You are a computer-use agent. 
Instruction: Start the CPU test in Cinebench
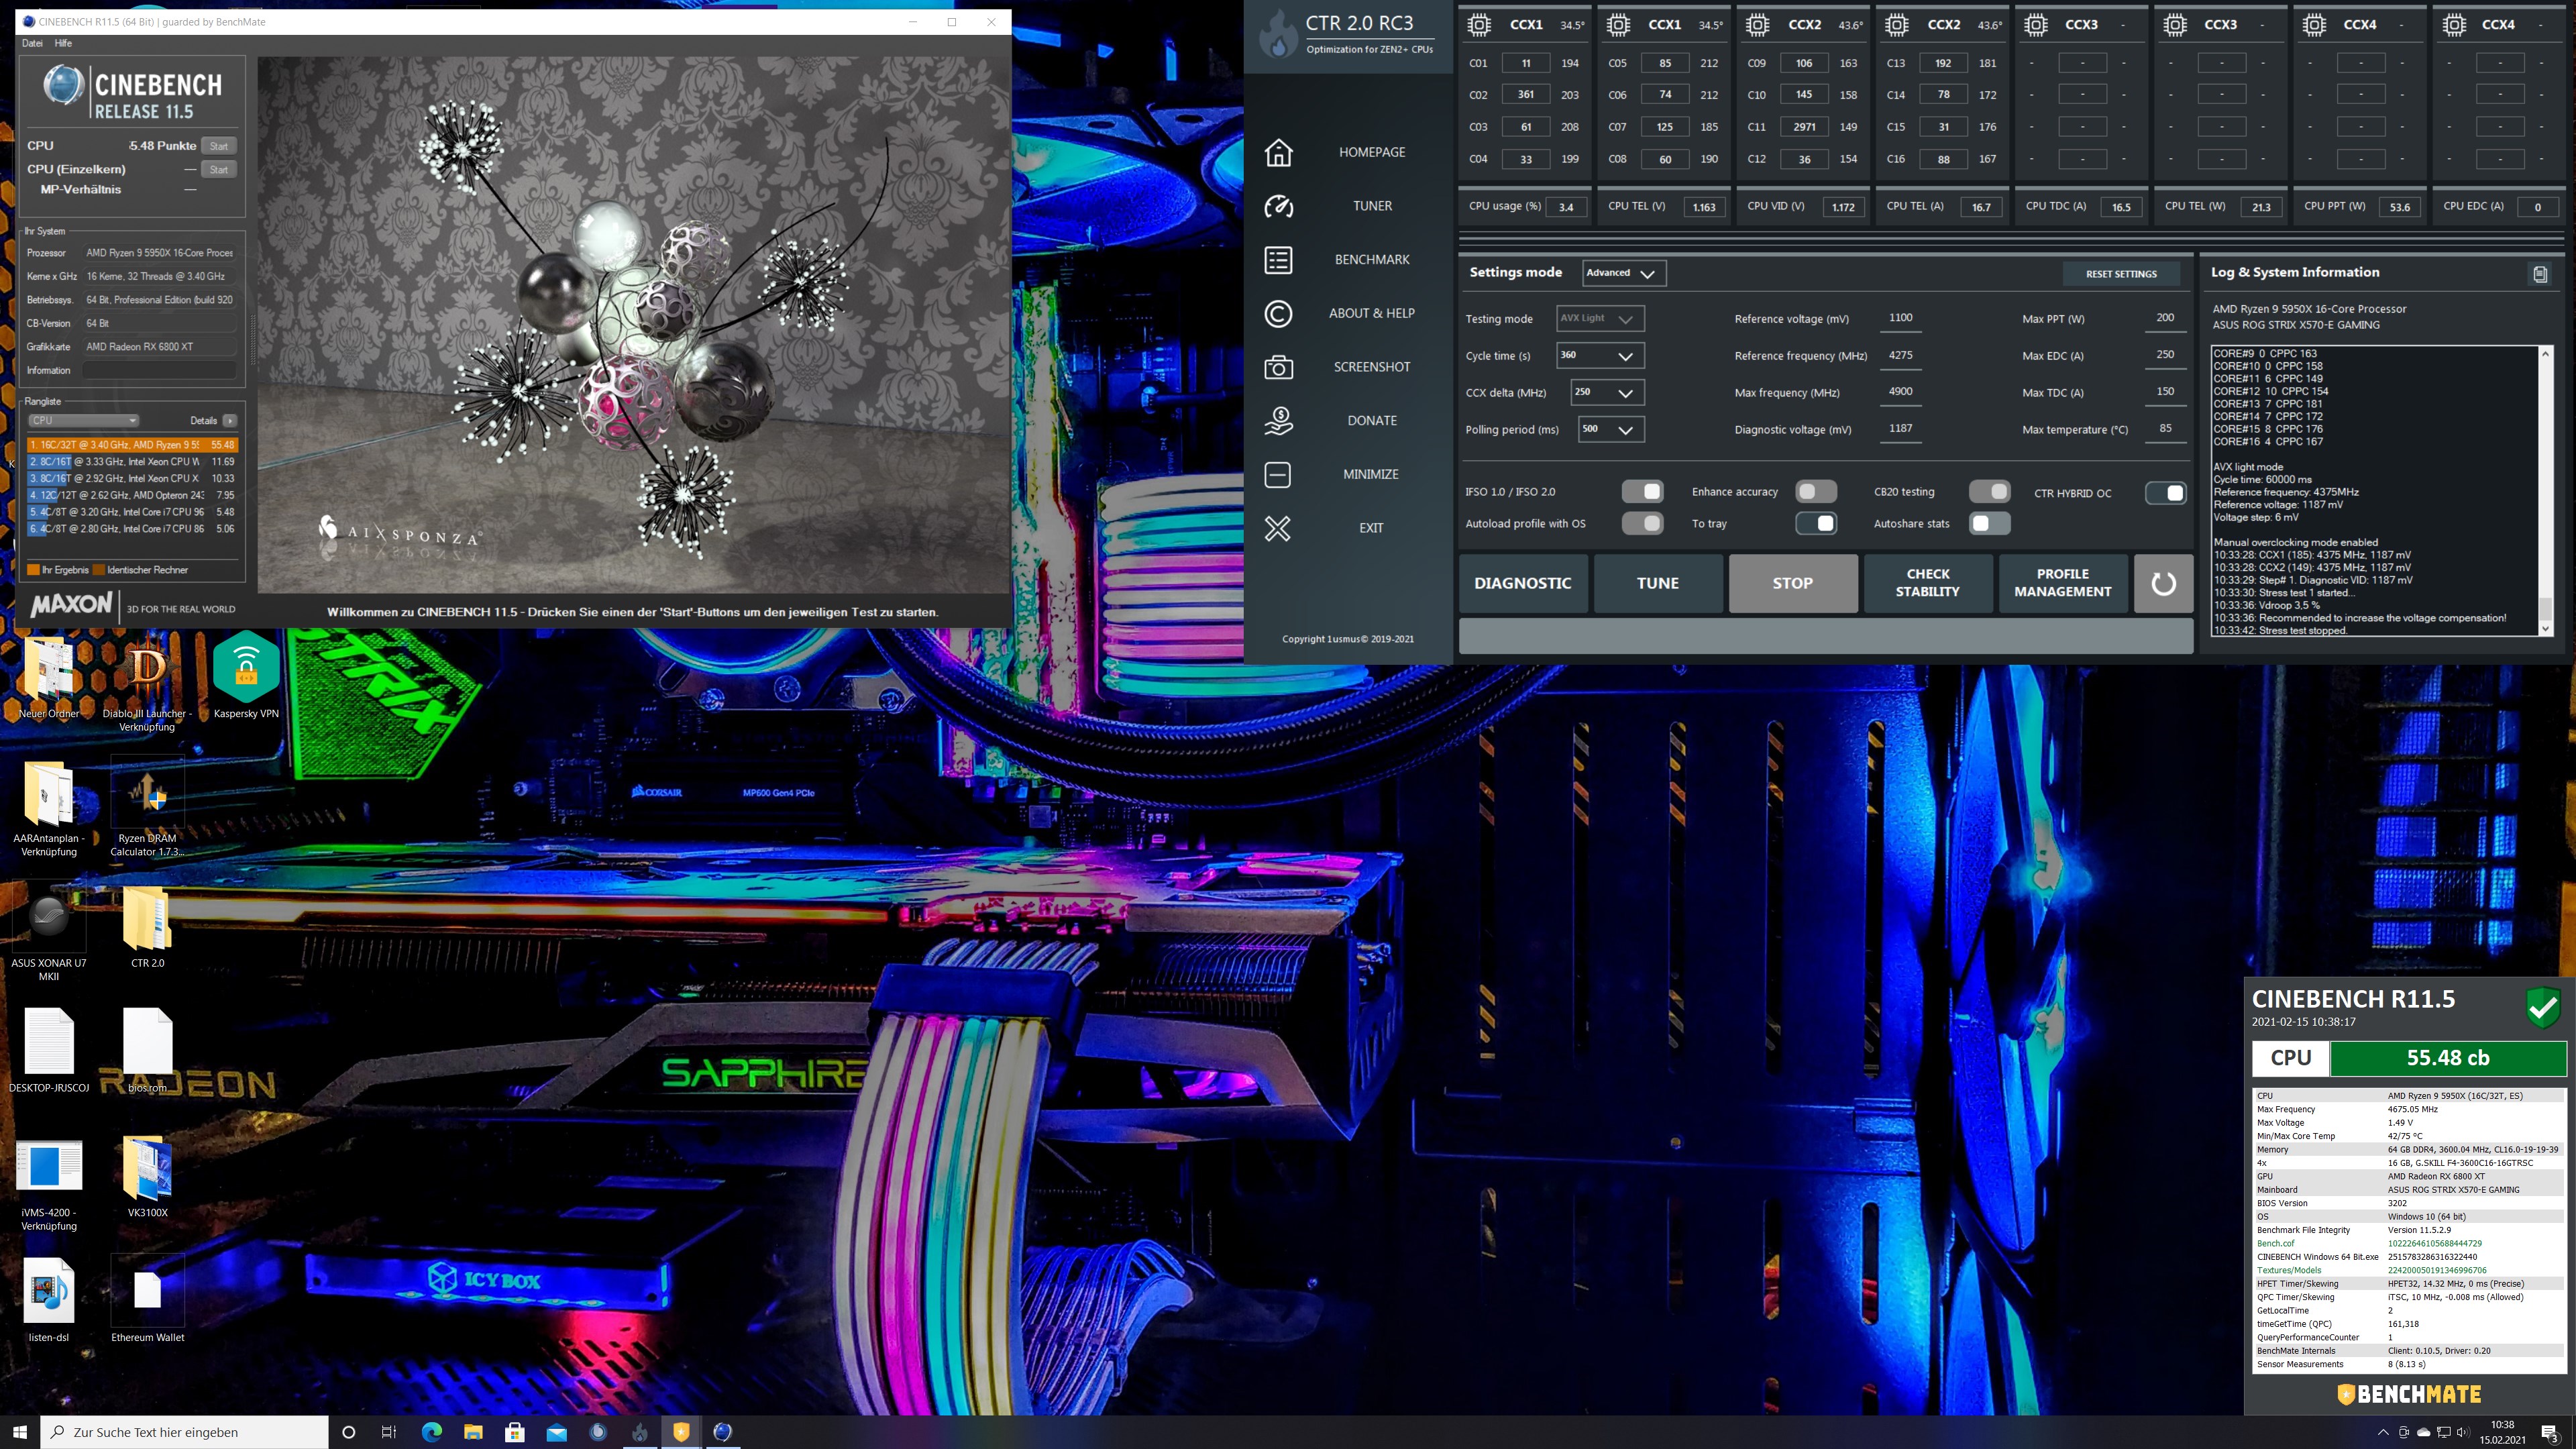click(219, 146)
